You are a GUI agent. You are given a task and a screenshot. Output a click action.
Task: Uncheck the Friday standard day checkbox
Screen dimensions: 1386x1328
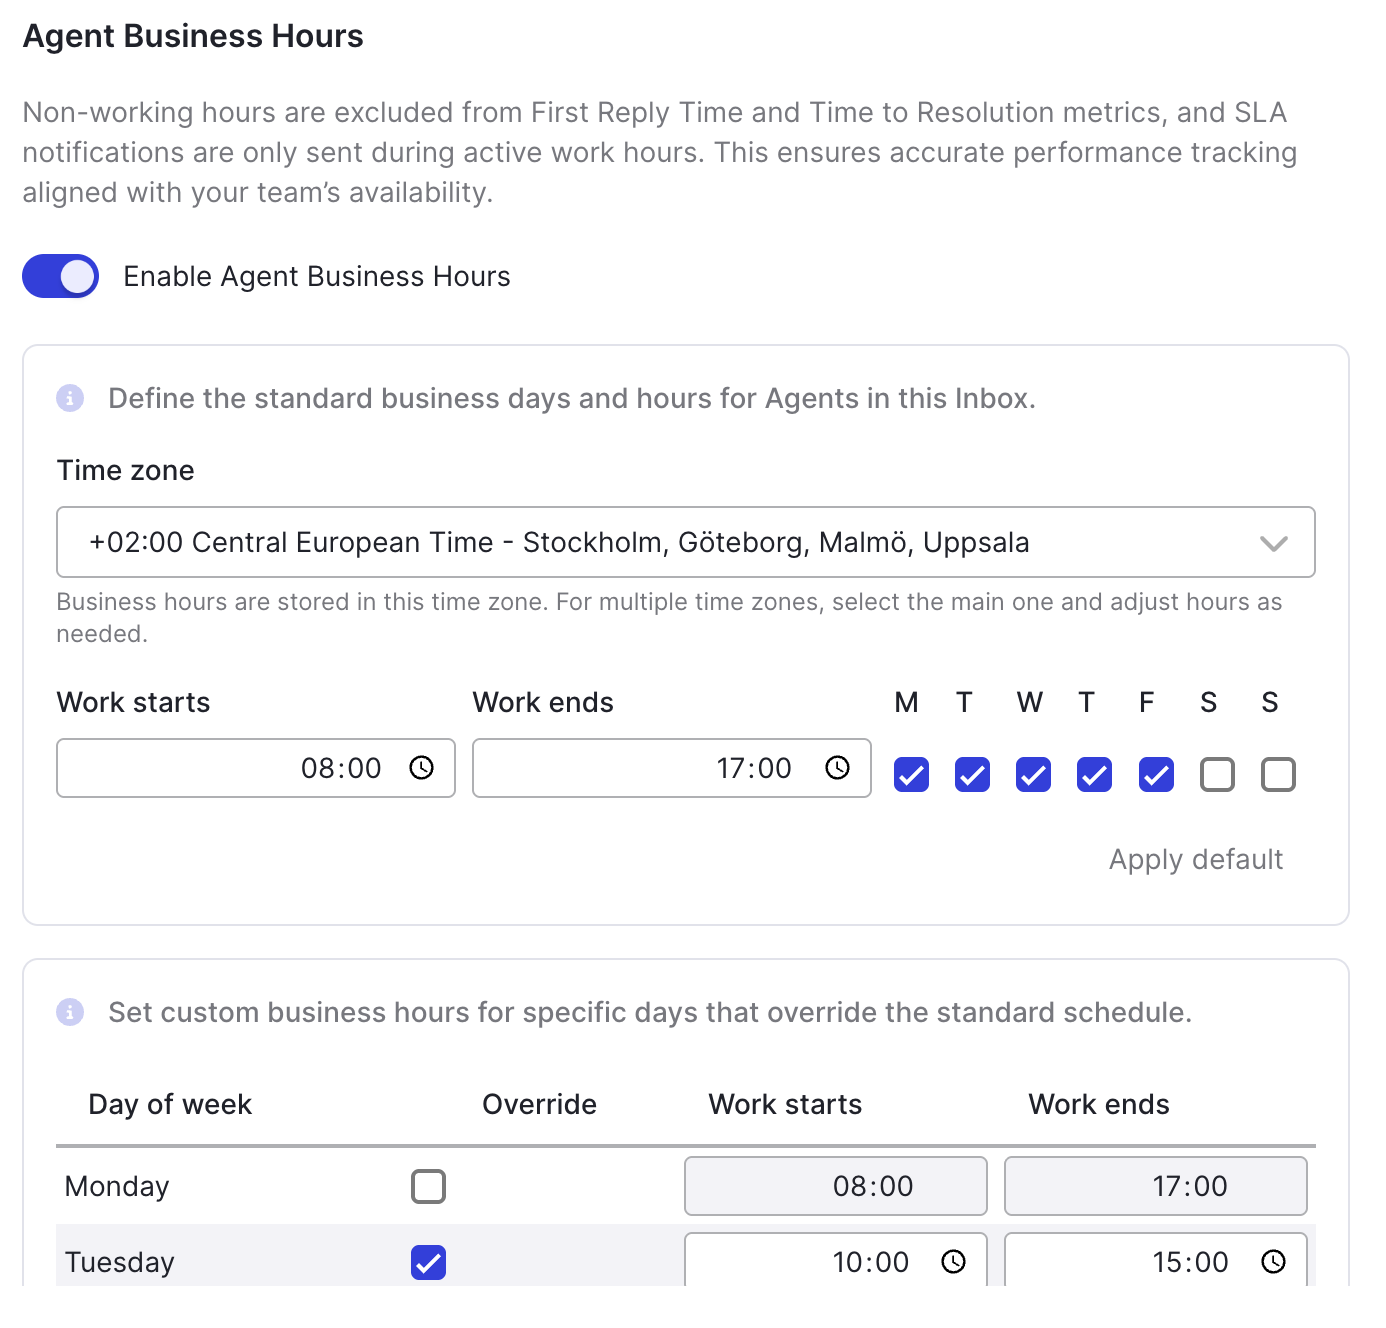pyautogui.click(x=1156, y=775)
